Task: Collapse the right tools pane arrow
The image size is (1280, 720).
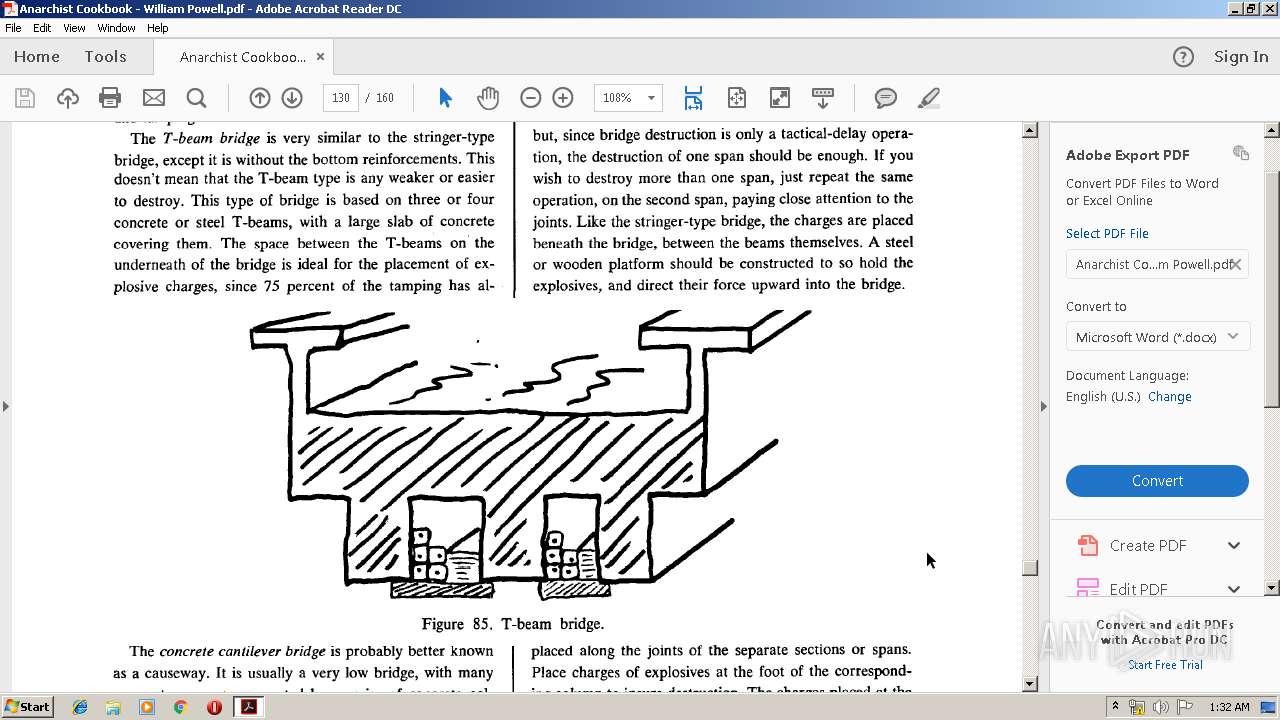Action: tap(1044, 406)
